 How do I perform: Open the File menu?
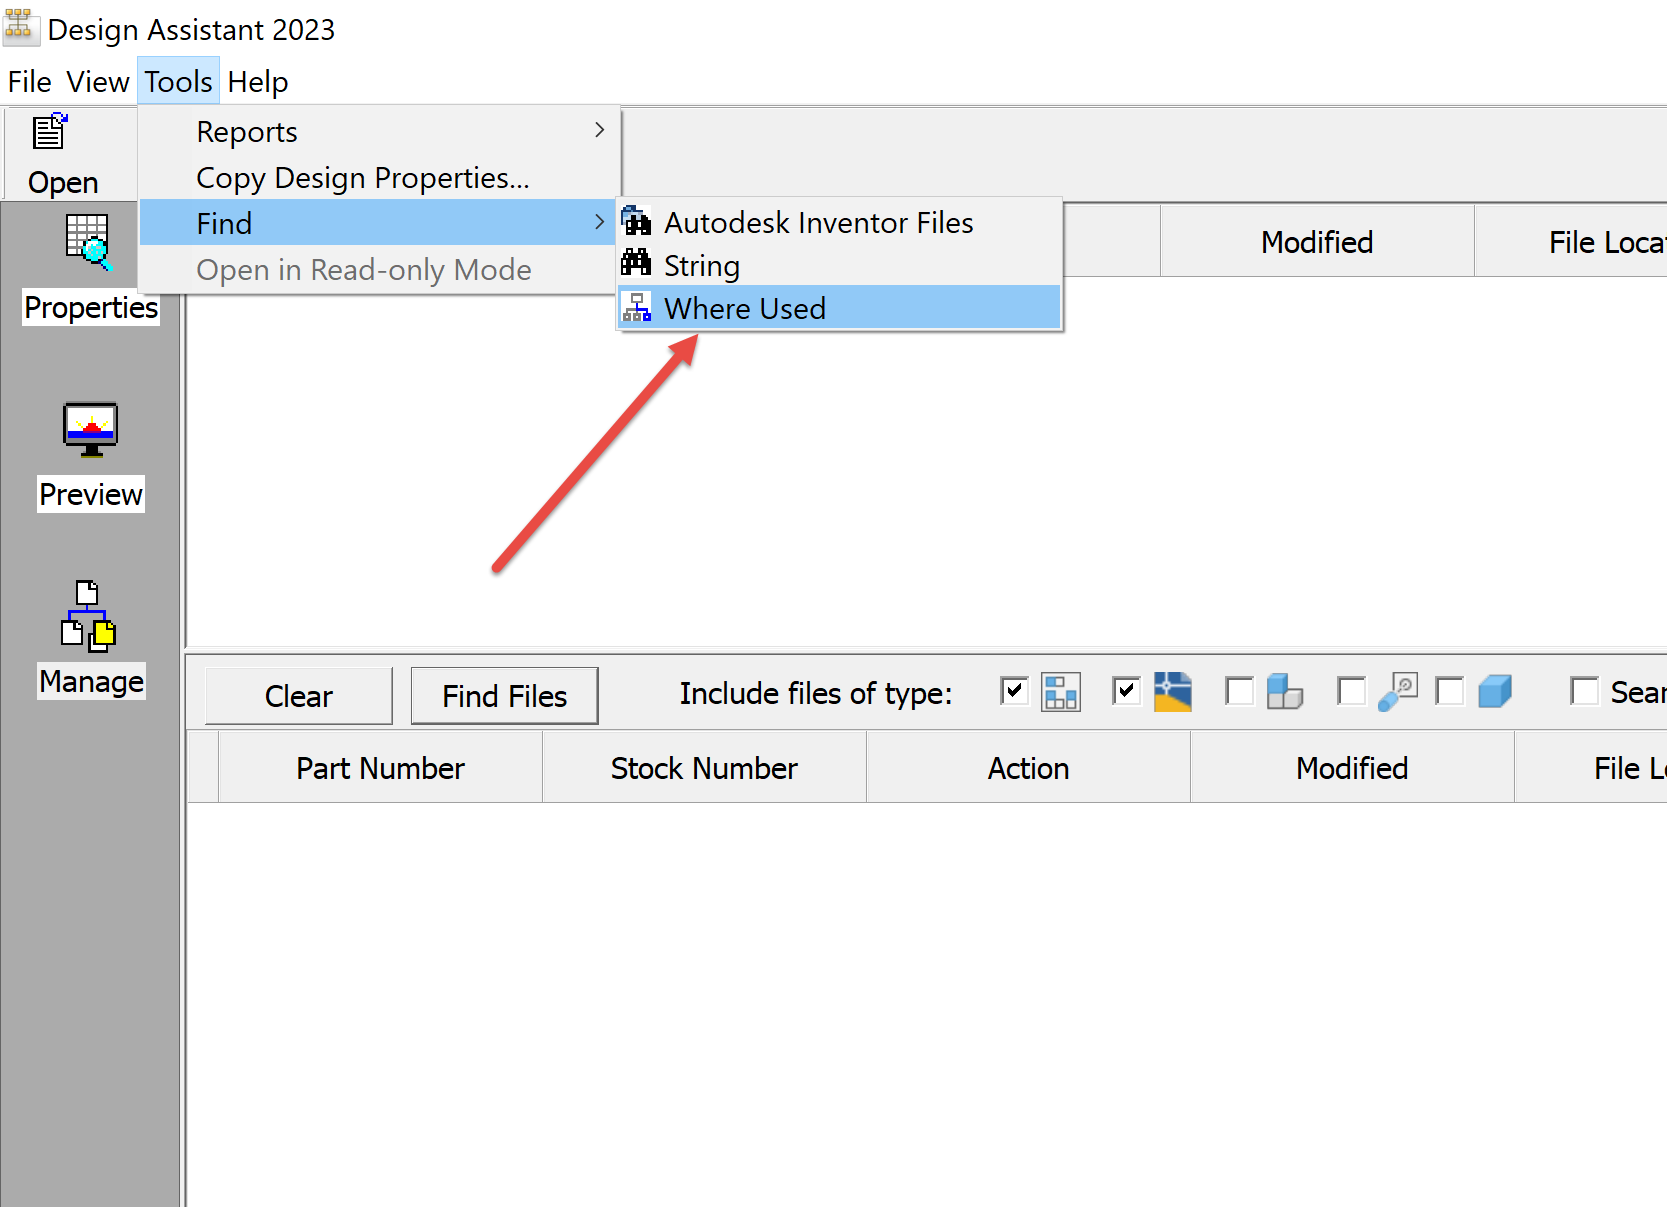(29, 81)
